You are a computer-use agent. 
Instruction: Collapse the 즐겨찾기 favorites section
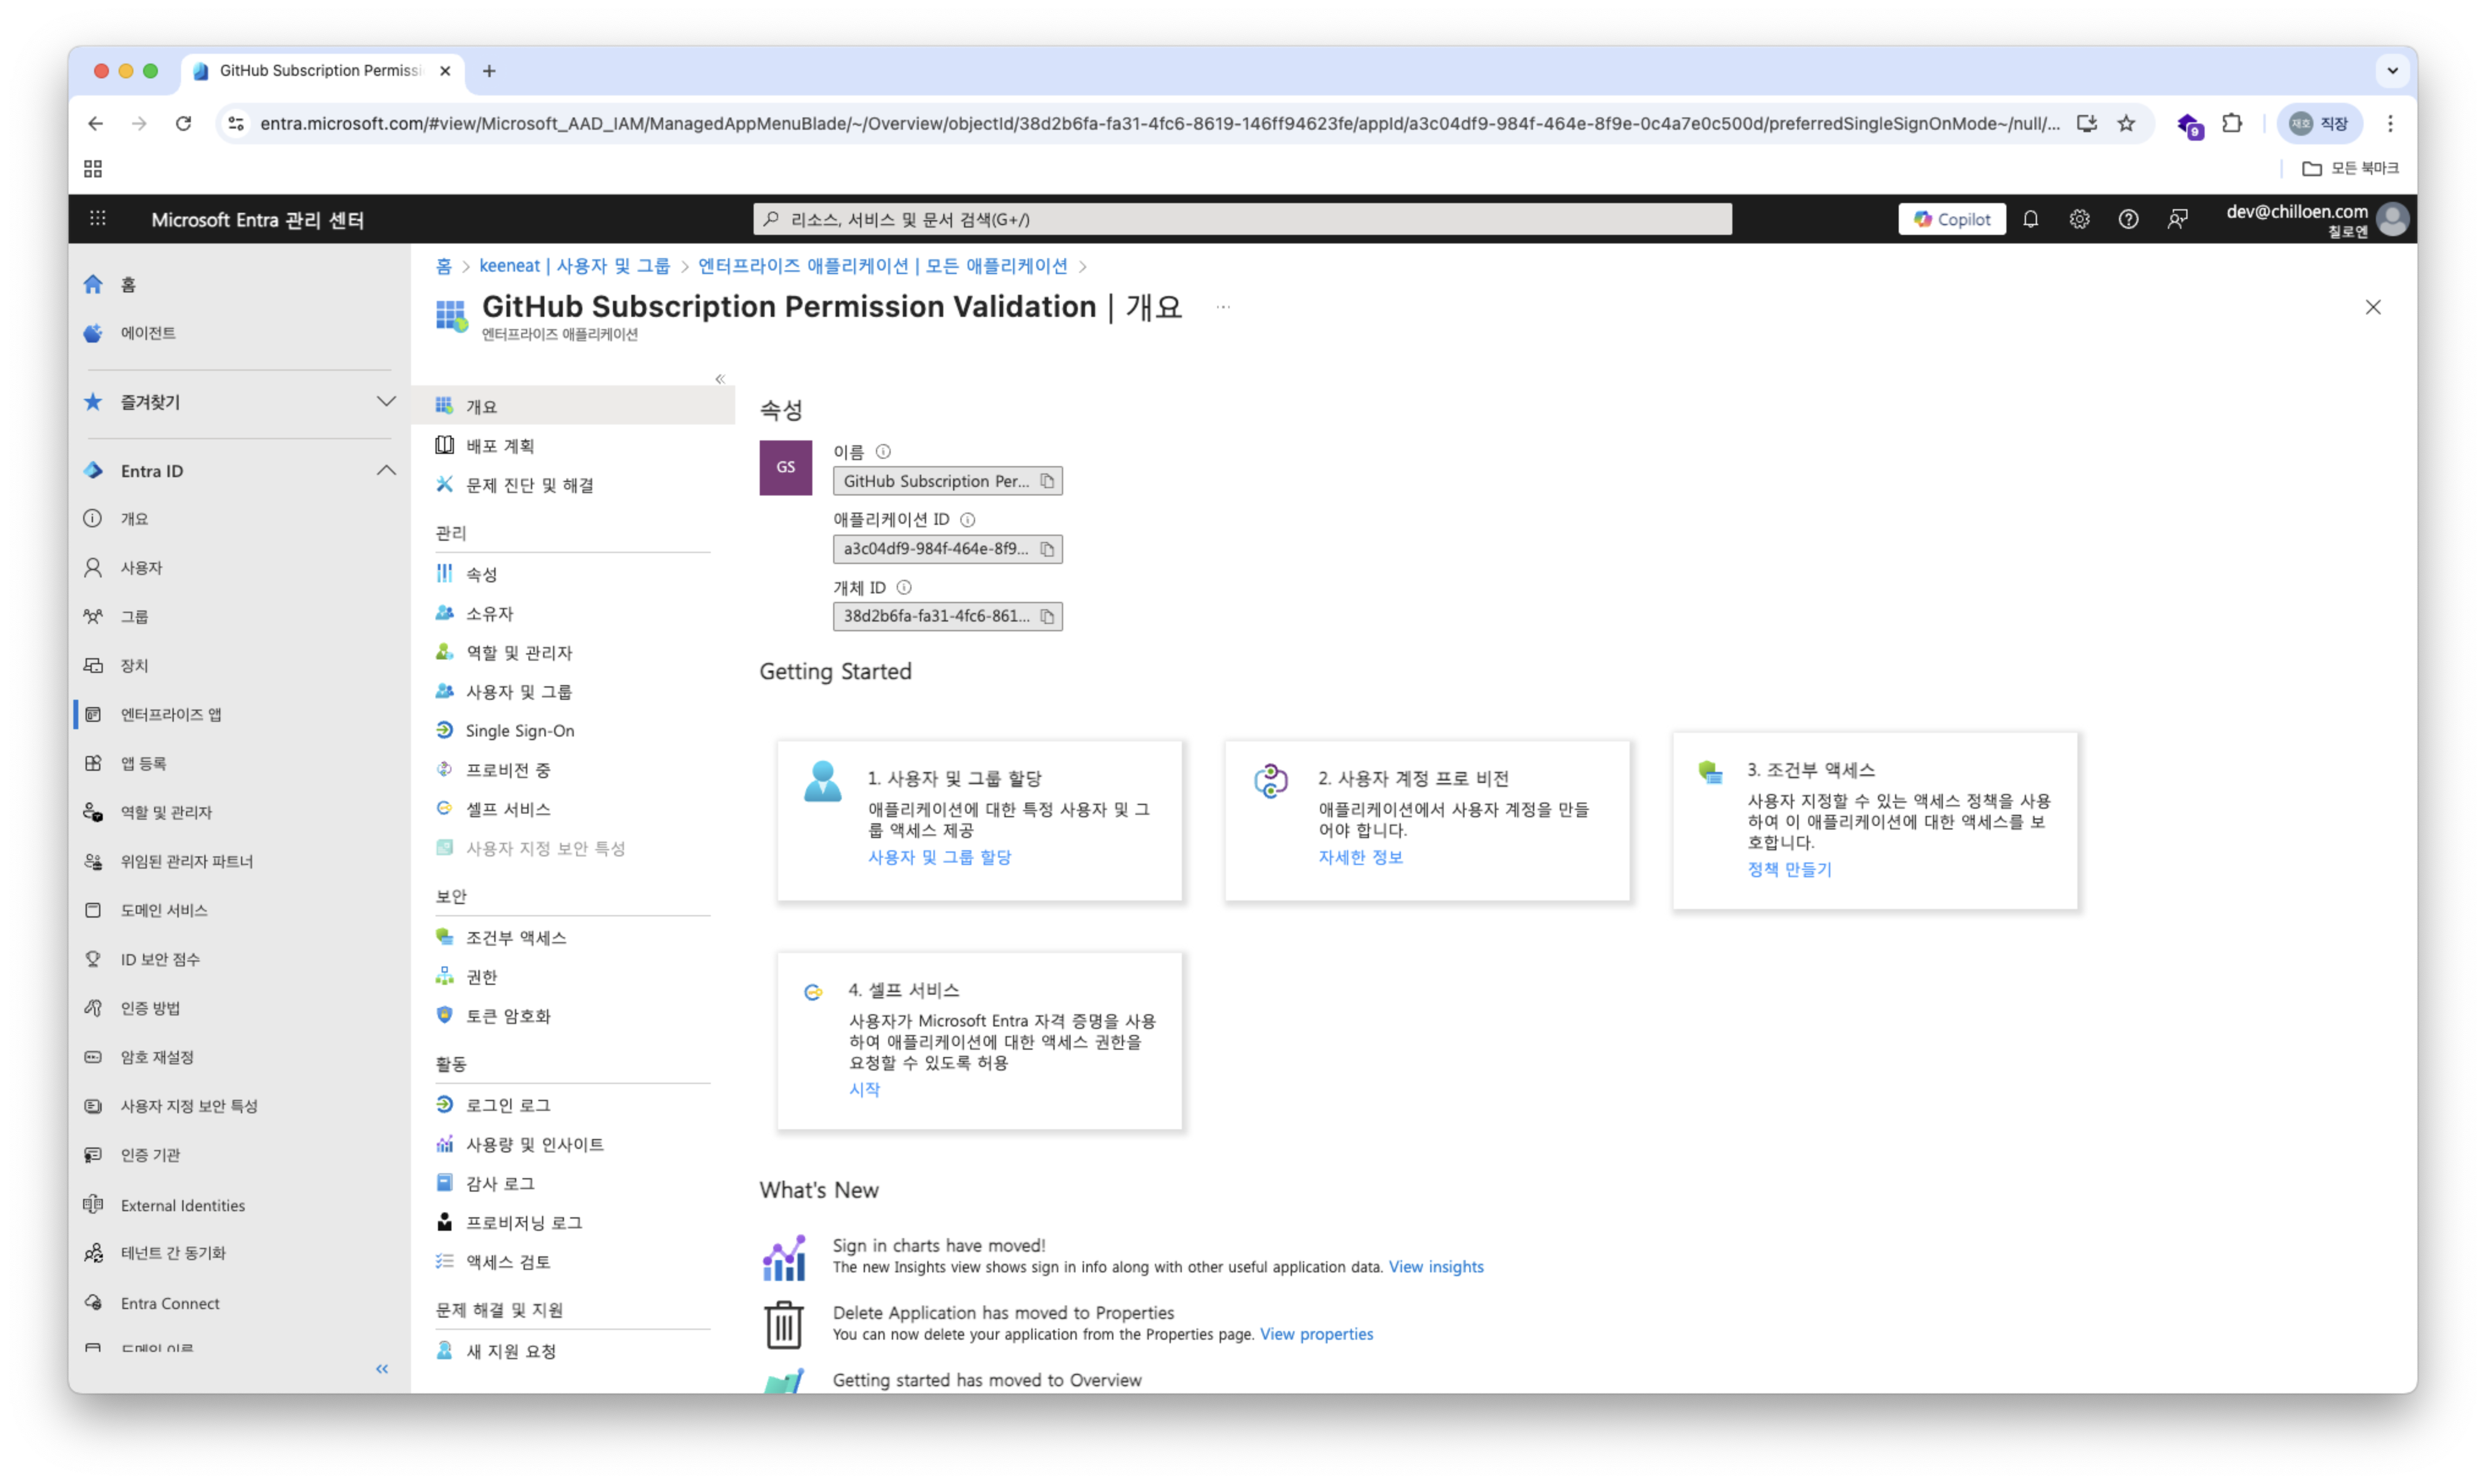(386, 402)
